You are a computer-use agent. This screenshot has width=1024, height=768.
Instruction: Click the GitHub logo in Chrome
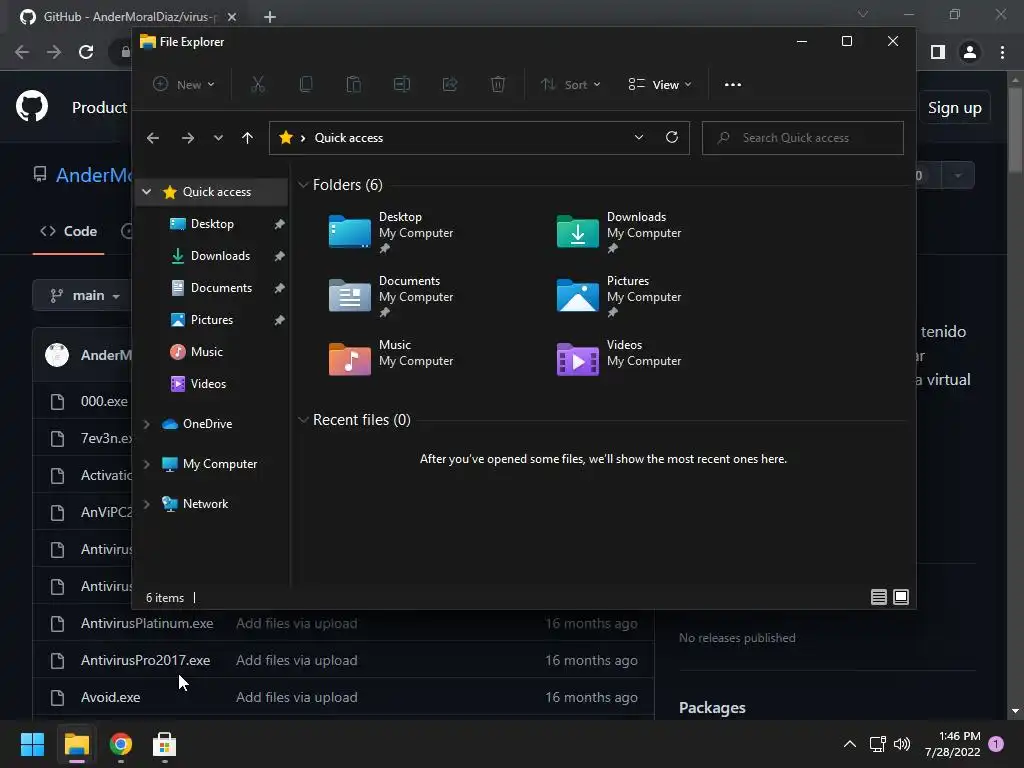pos(31,107)
